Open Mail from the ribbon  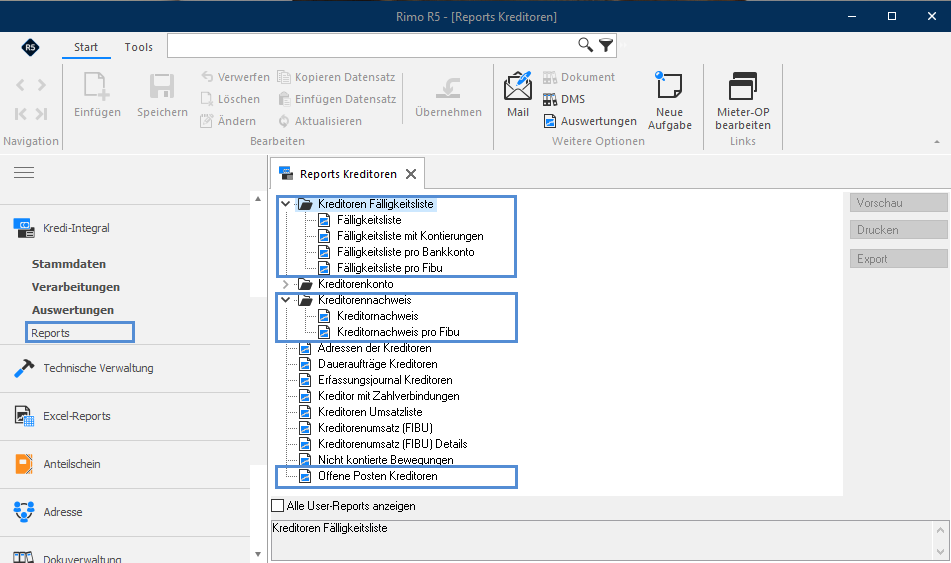pyautogui.click(x=518, y=94)
